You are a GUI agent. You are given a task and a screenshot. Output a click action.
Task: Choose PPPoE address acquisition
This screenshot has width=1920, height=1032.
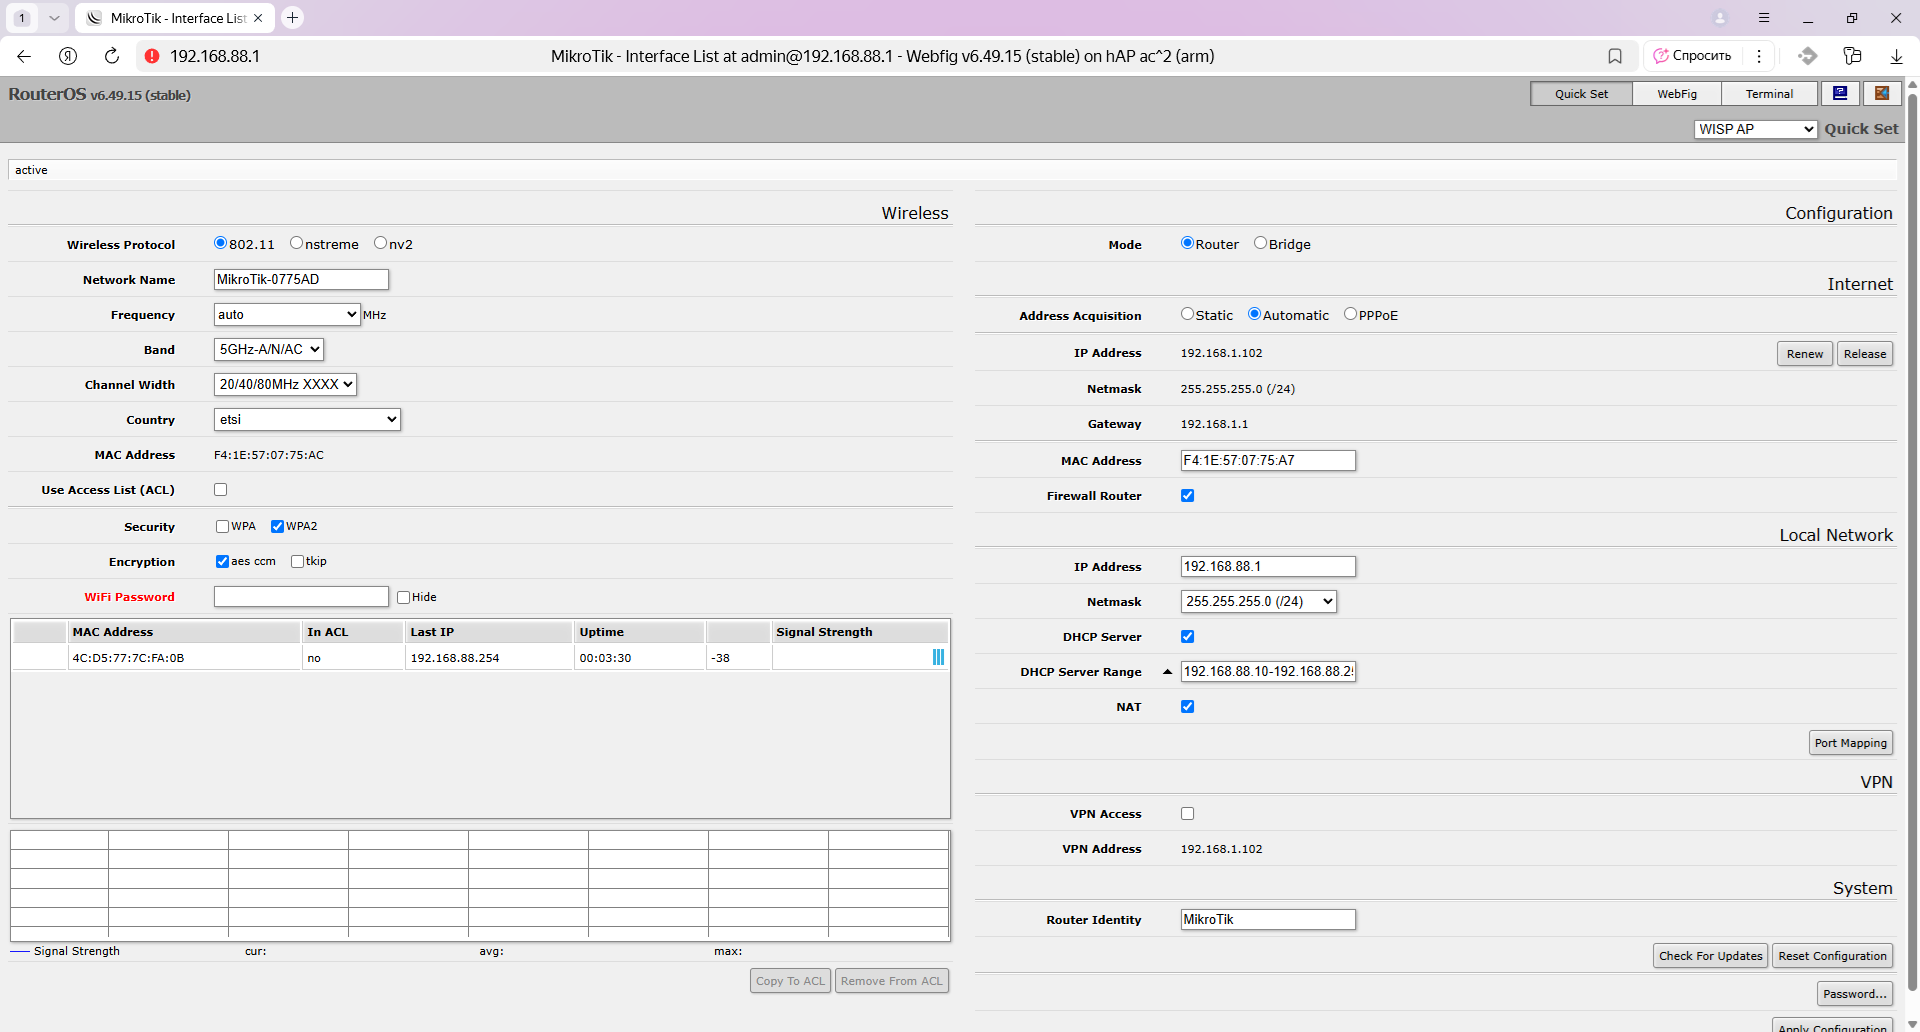click(x=1350, y=314)
